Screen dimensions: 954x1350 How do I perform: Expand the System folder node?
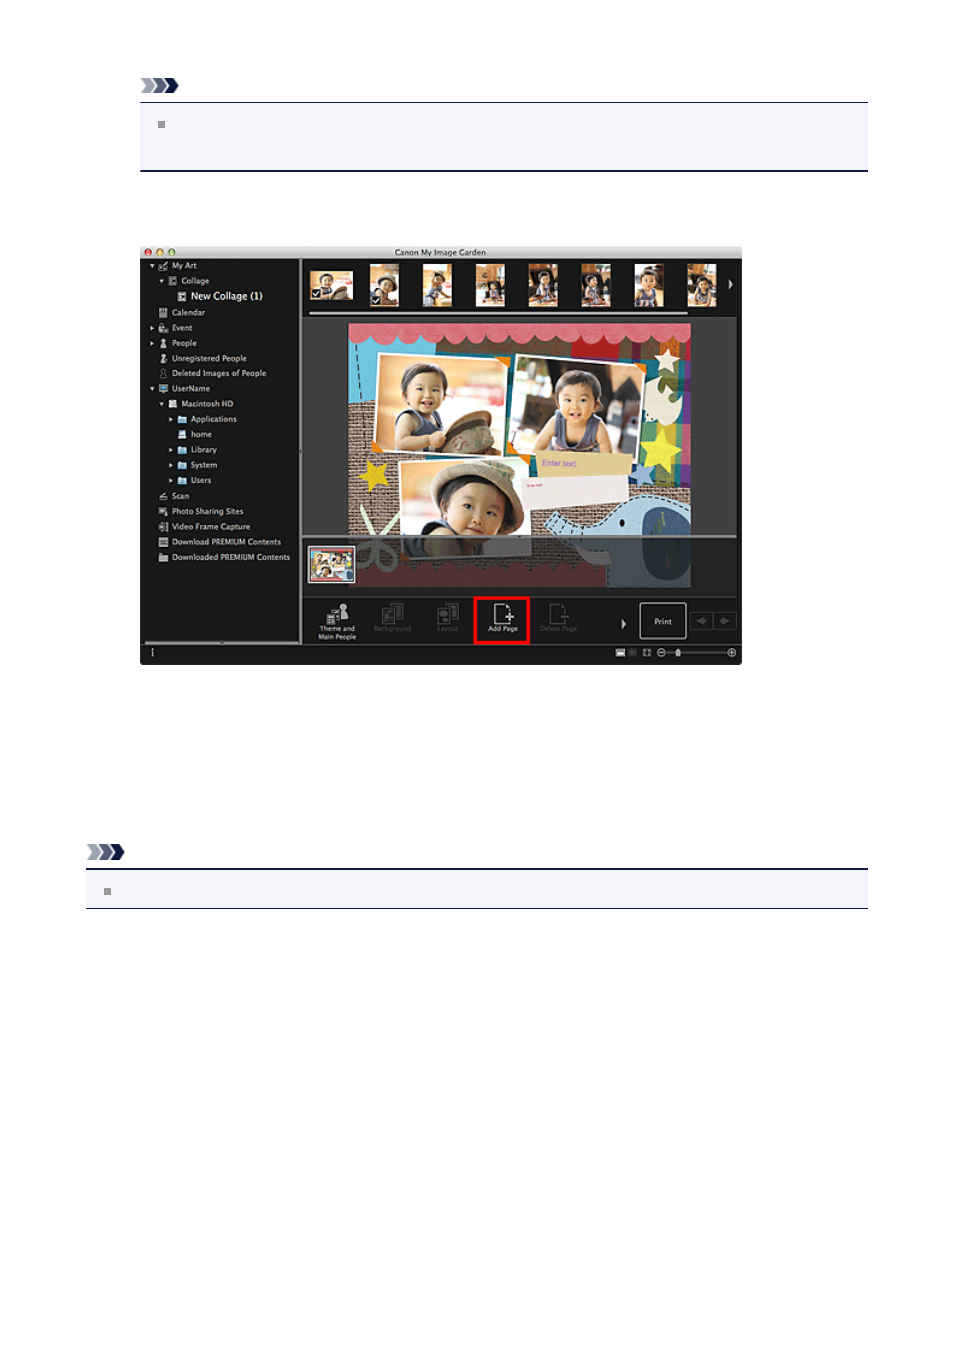pos(171,465)
